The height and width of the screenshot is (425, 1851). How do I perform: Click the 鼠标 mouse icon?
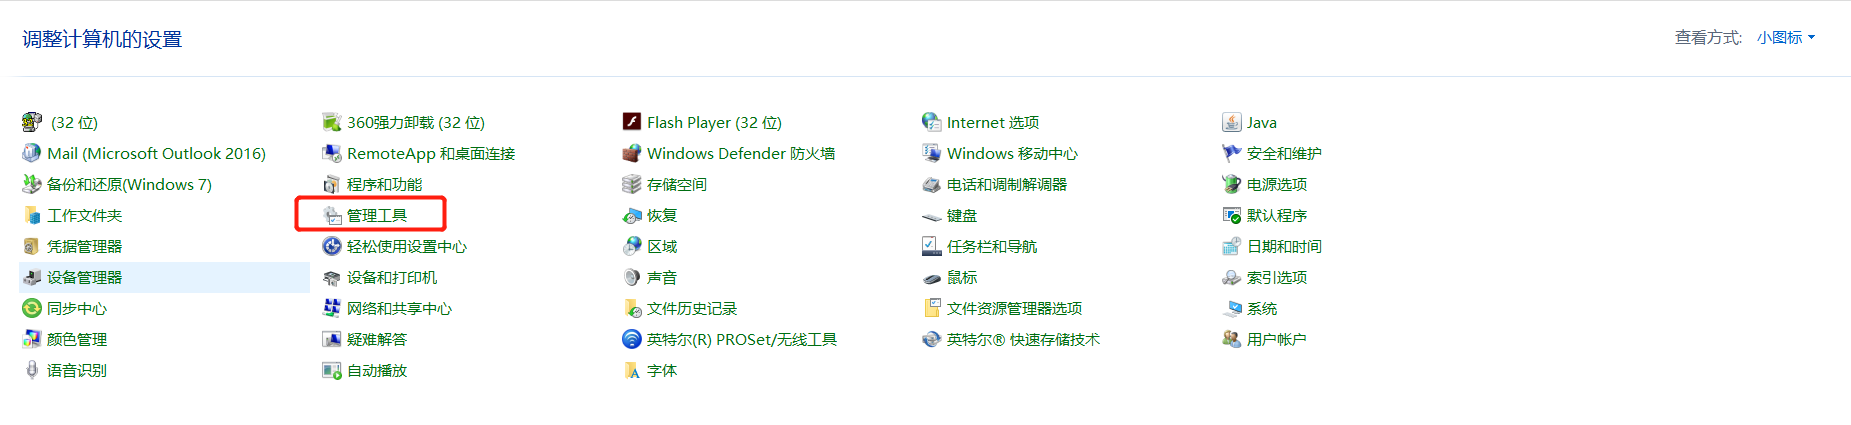click(x=932, y=277)
